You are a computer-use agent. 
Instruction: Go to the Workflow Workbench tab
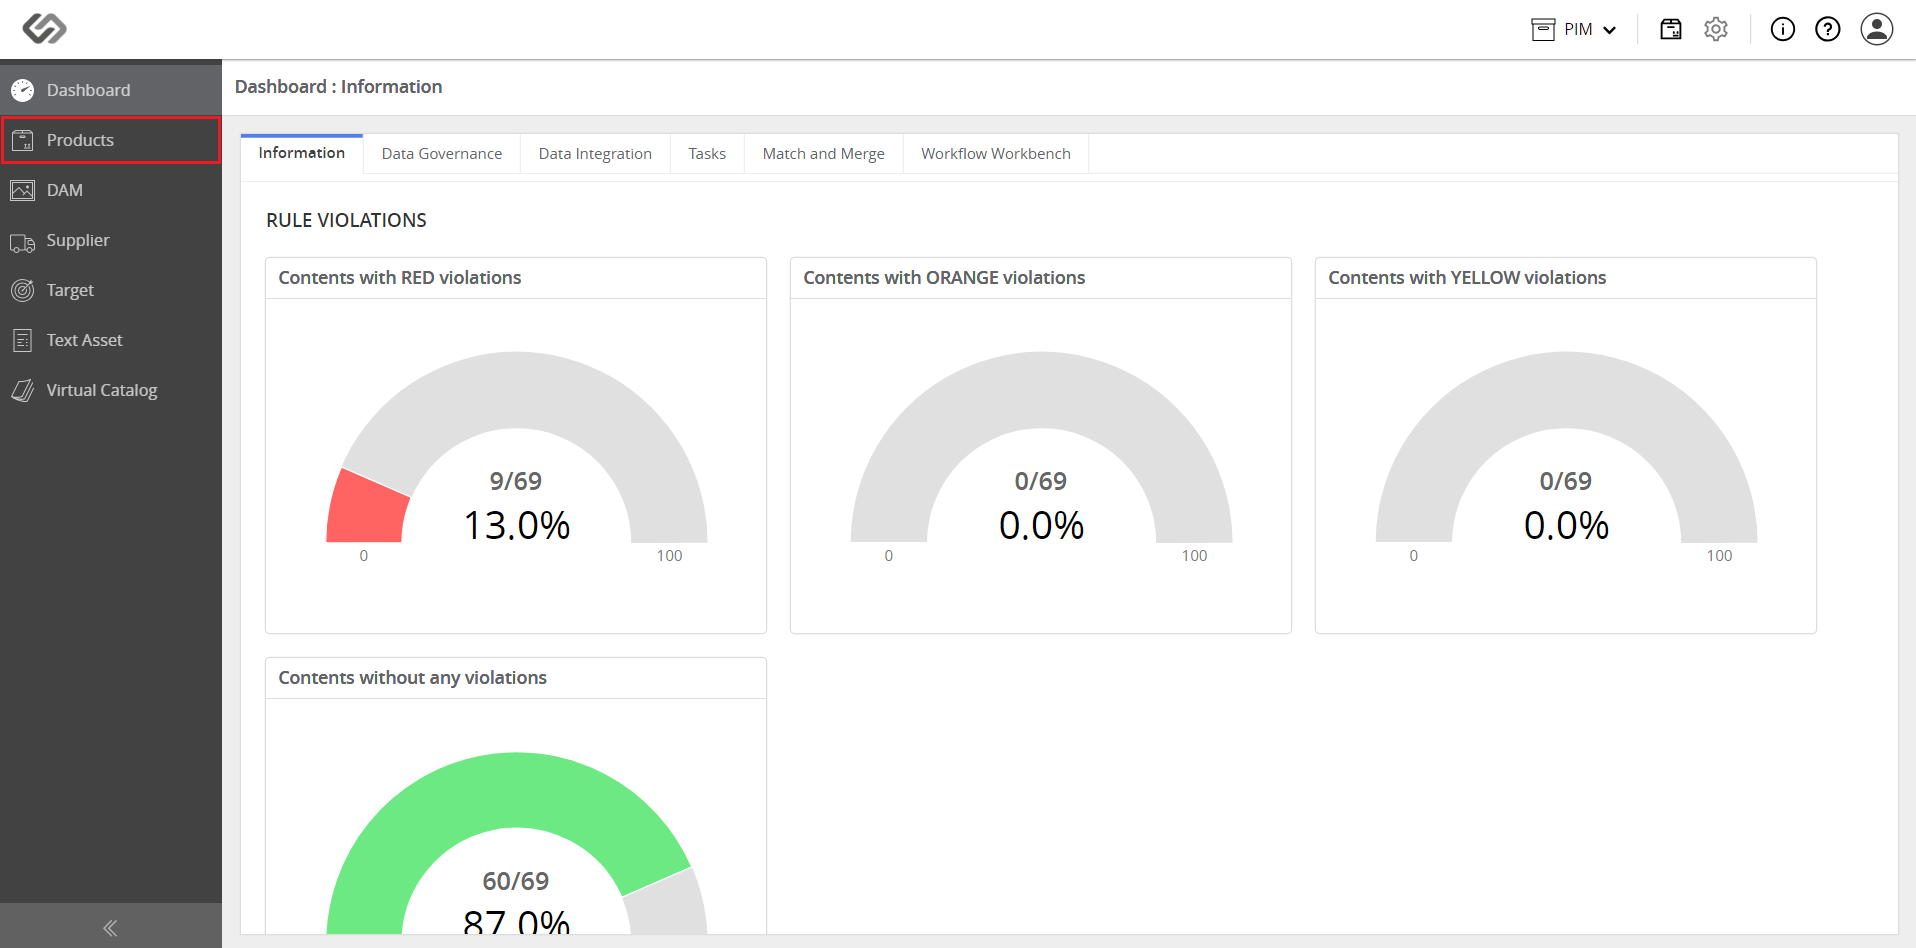click(996, 154)
